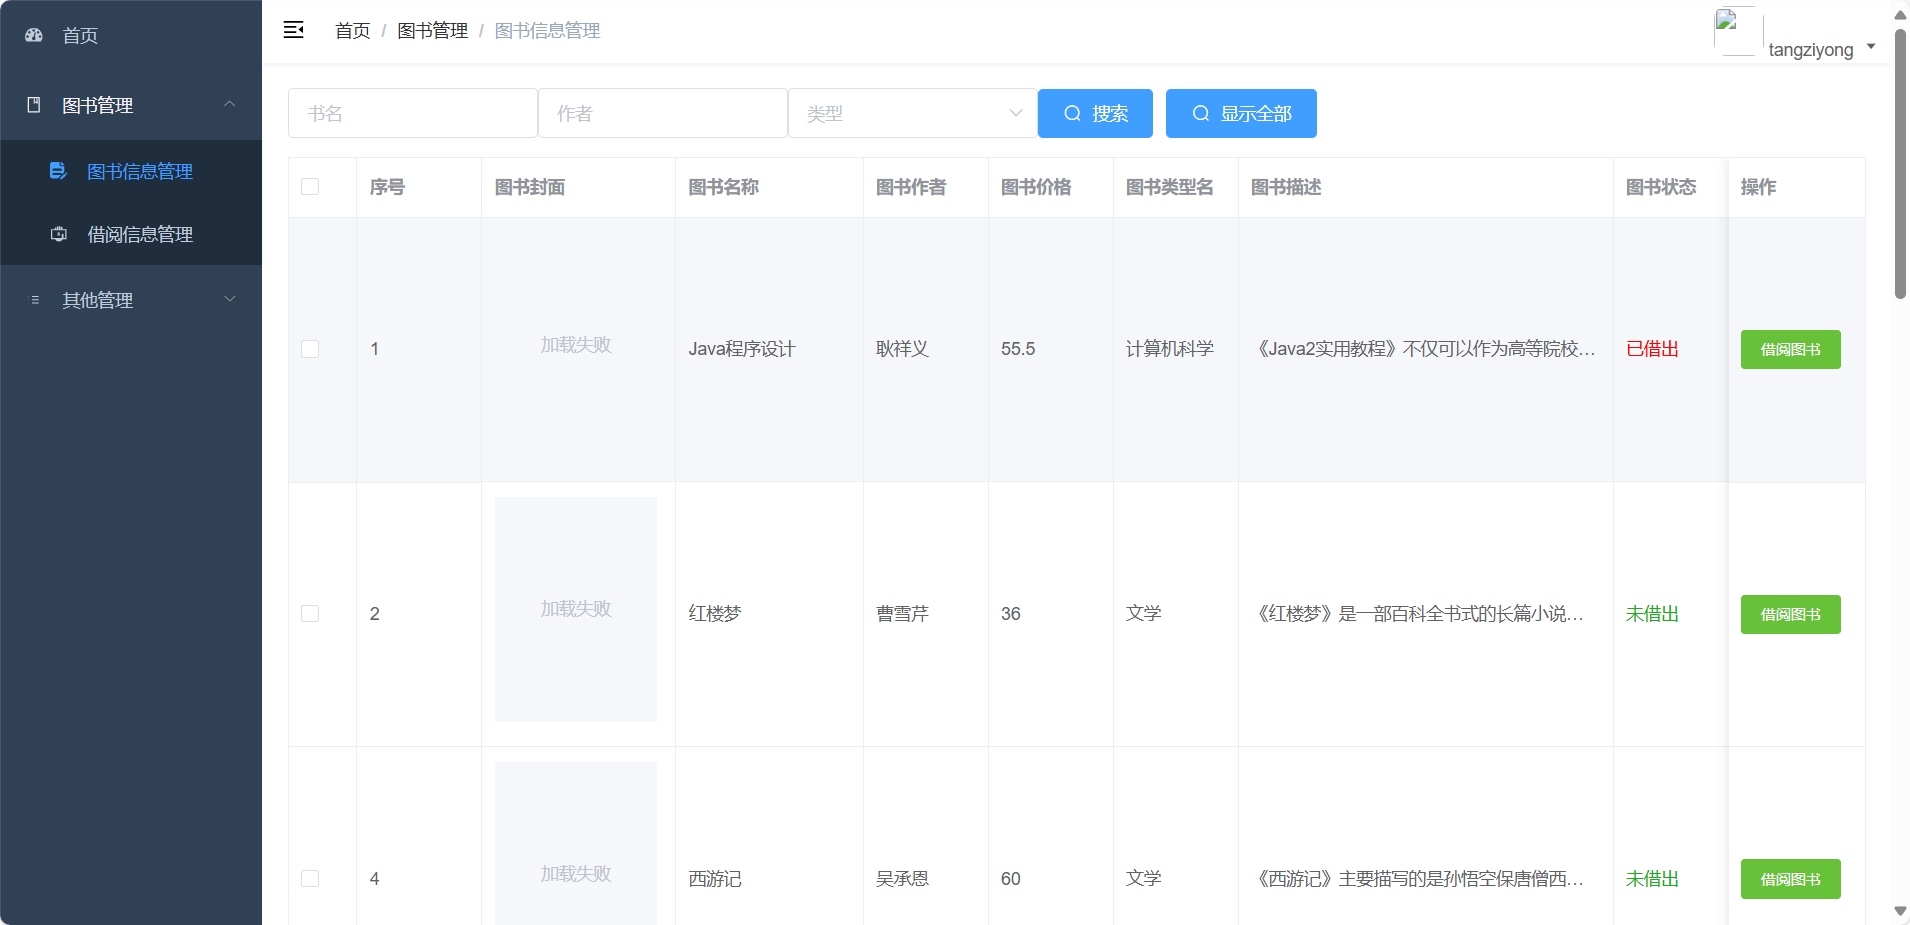Click the 未借出 status for 西游记

point(1652,879)
